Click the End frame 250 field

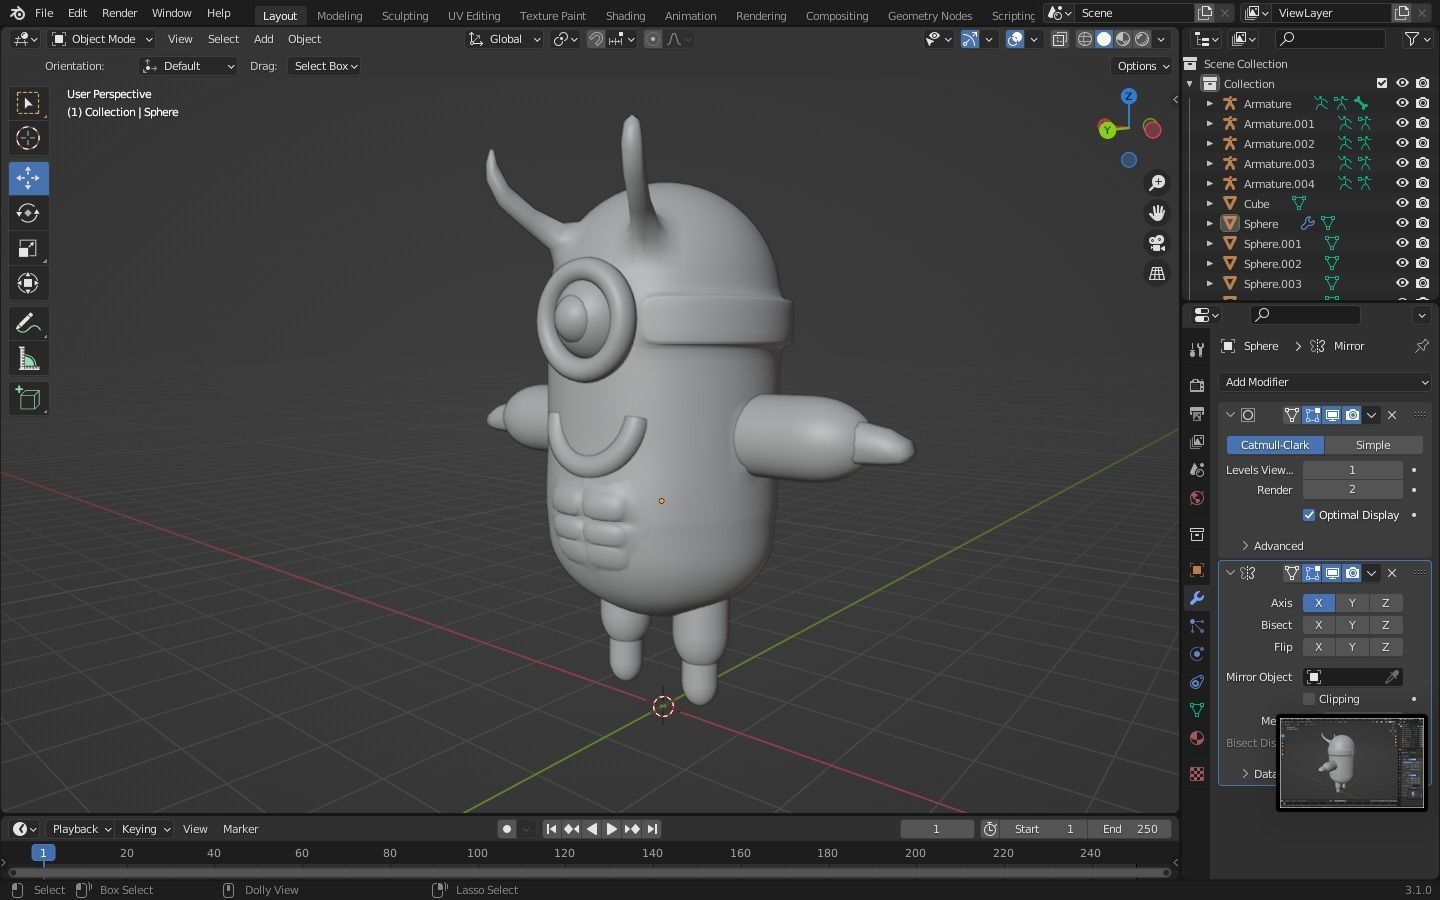tap(1130, 829)
